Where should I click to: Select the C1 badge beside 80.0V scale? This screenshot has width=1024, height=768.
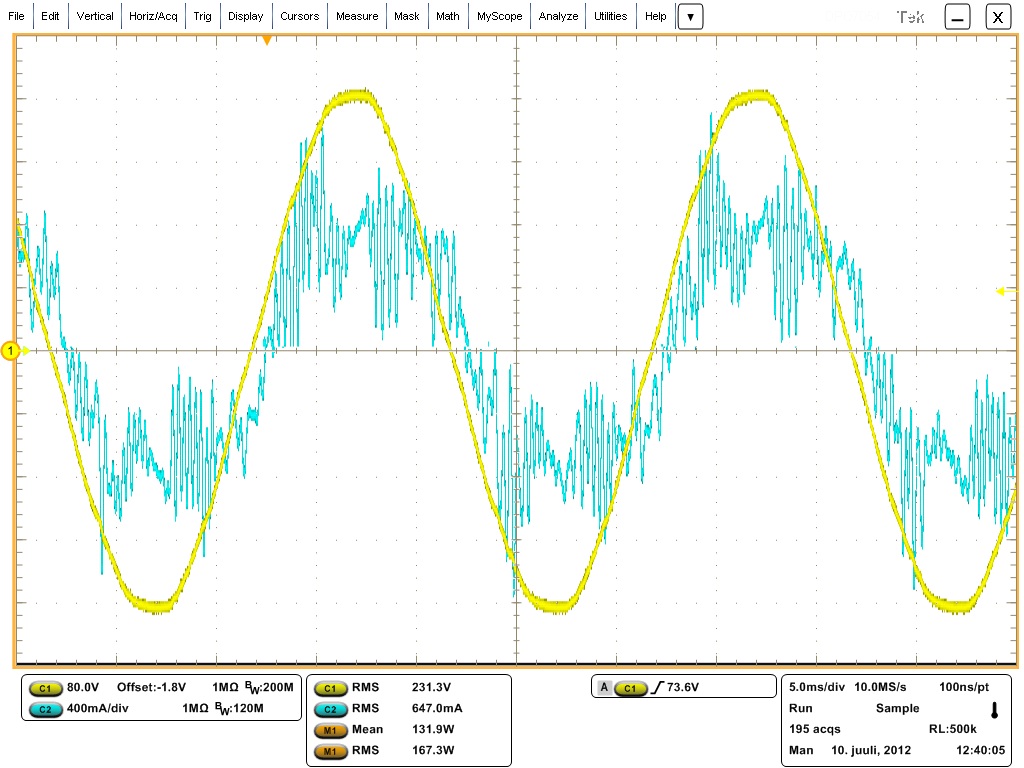coord(45,689)
